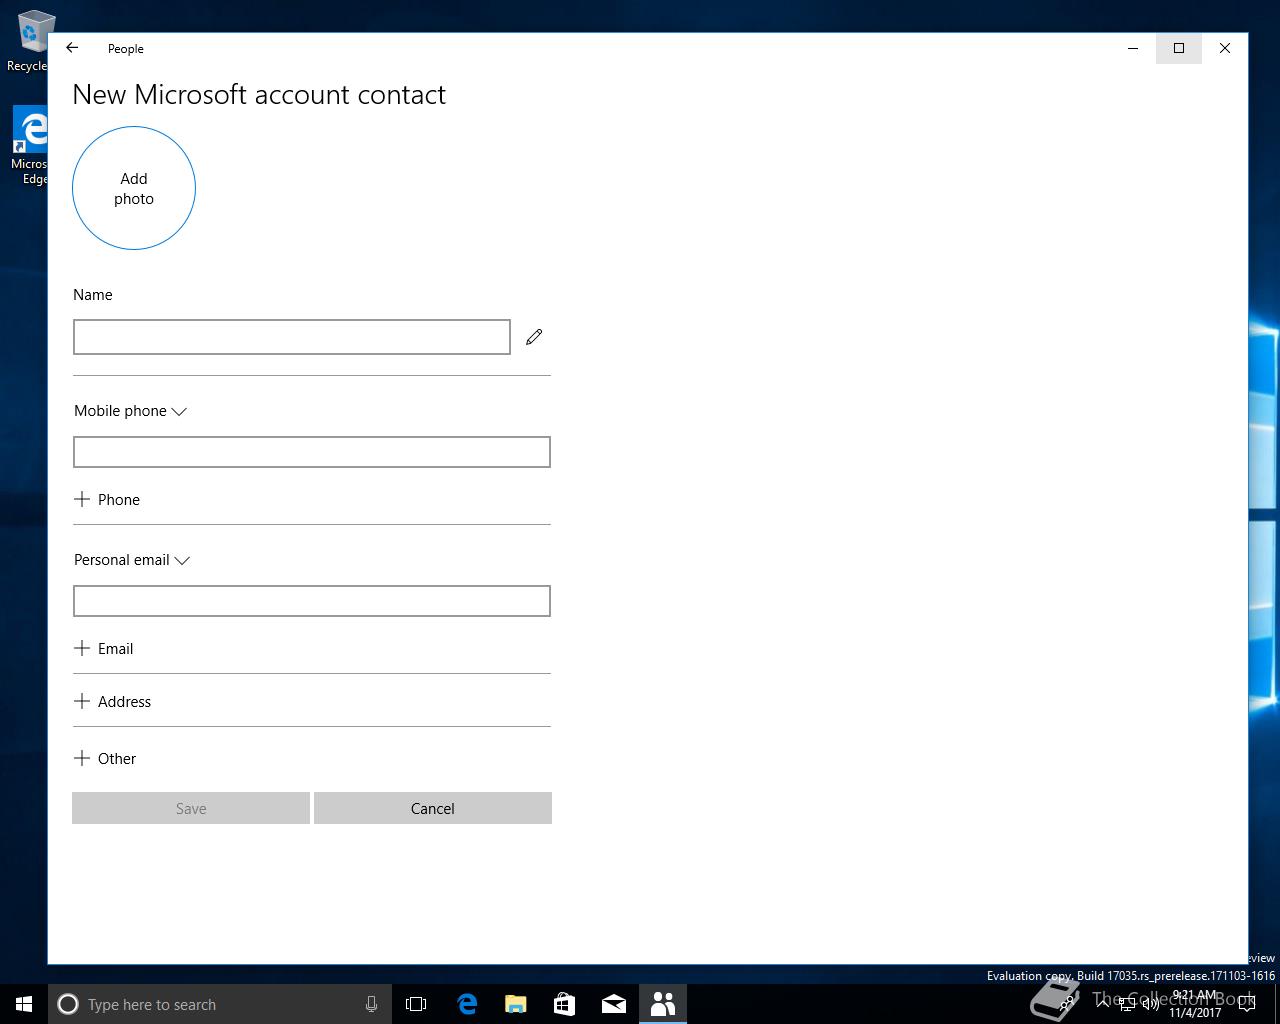
Task: Open the Mobile phone type dropdown
Action: click(130, 411)
